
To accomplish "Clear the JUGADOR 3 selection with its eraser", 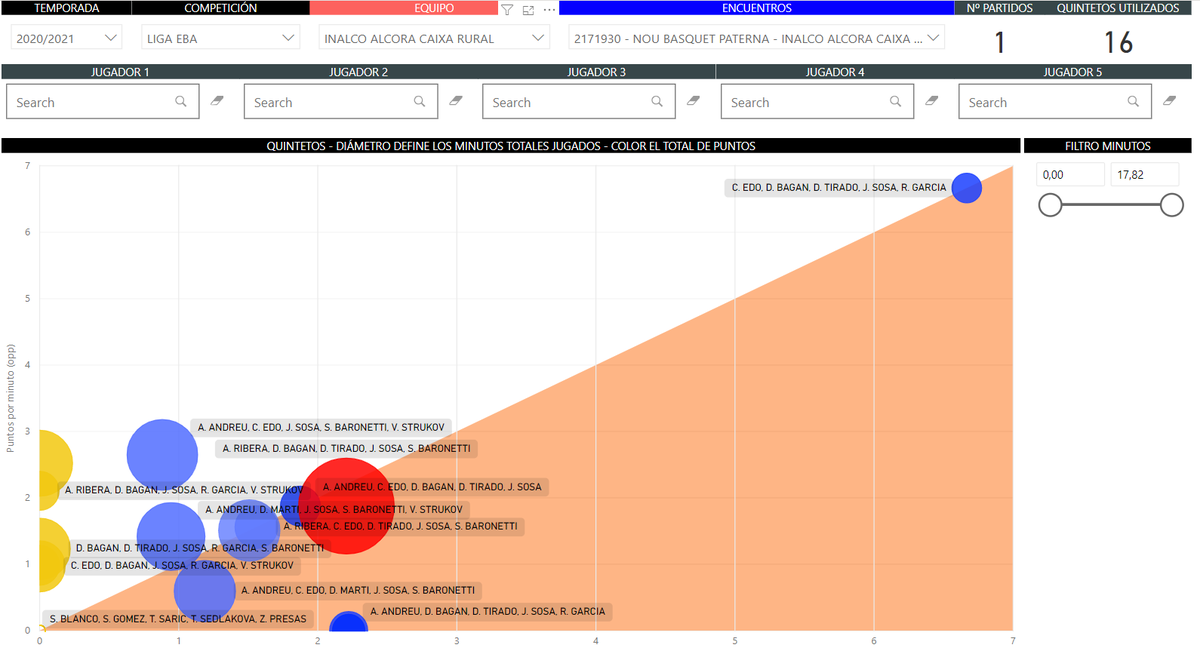I will coord(694,101).
